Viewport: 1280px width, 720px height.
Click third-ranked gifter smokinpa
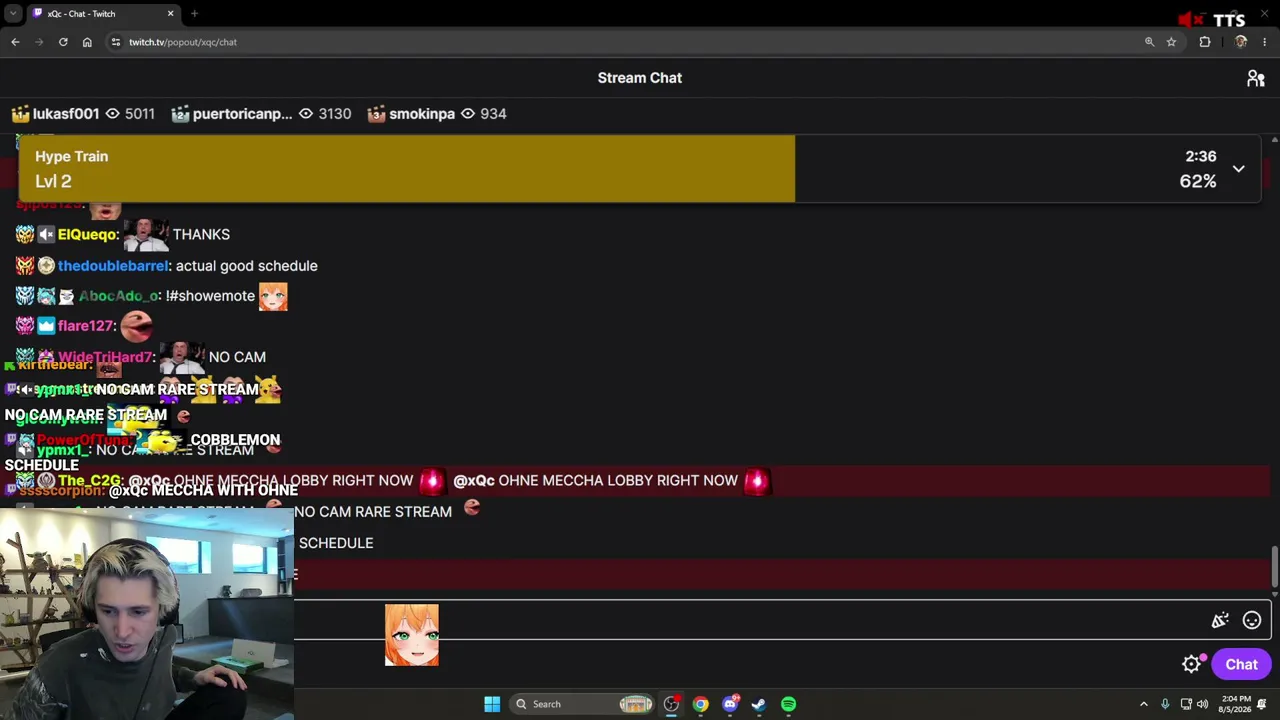(422, 114)
